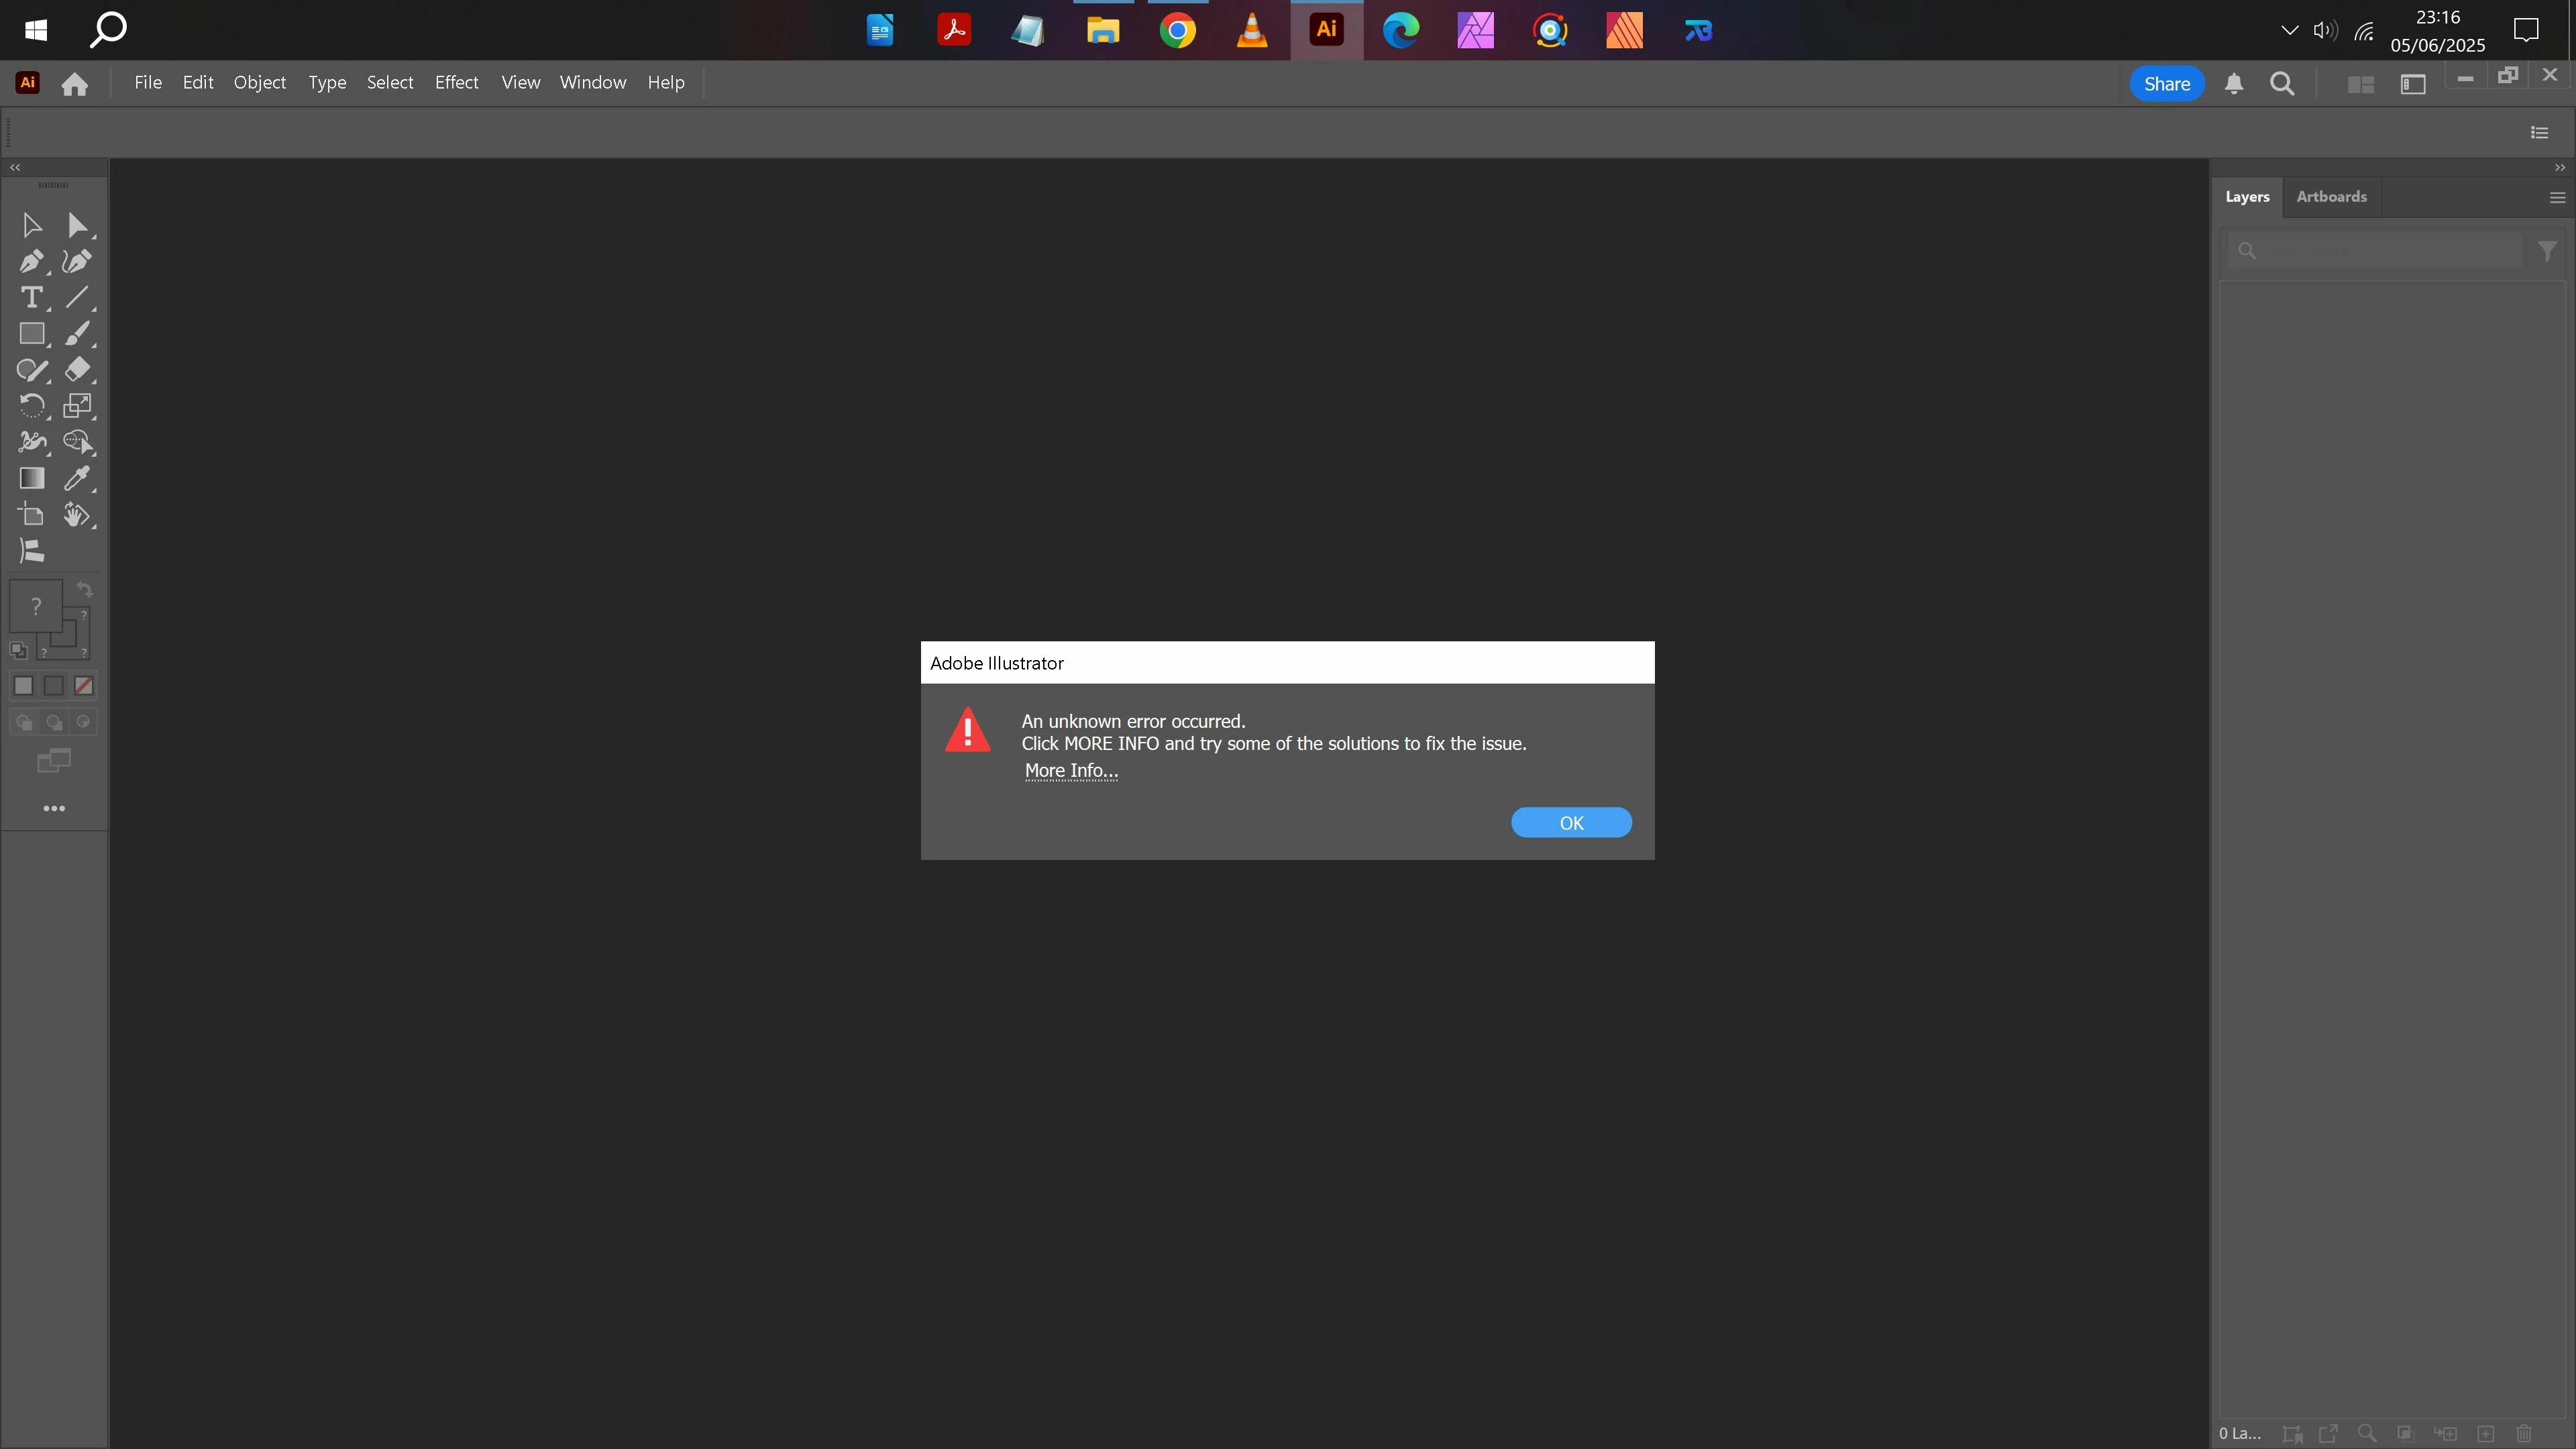Pick the Shape Builder tool
Image resolution: width=2576 pixels, height=1449 pixels.
(77, 442)
